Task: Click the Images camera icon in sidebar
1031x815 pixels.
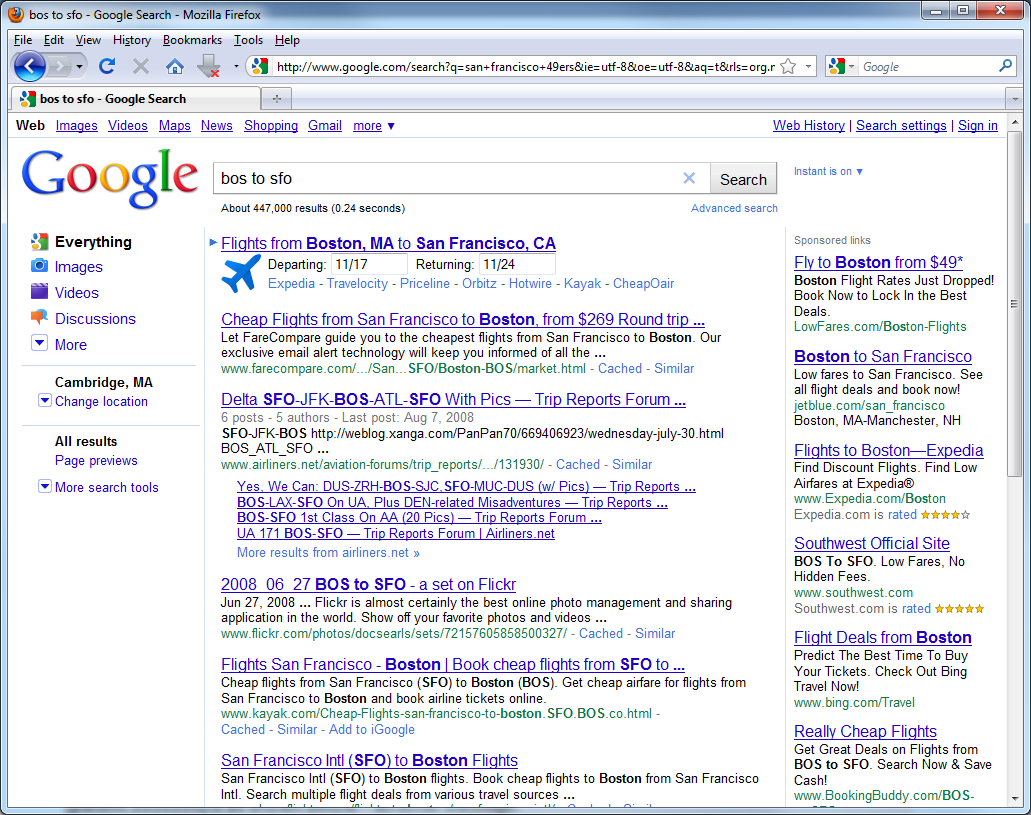Action: 39,266
